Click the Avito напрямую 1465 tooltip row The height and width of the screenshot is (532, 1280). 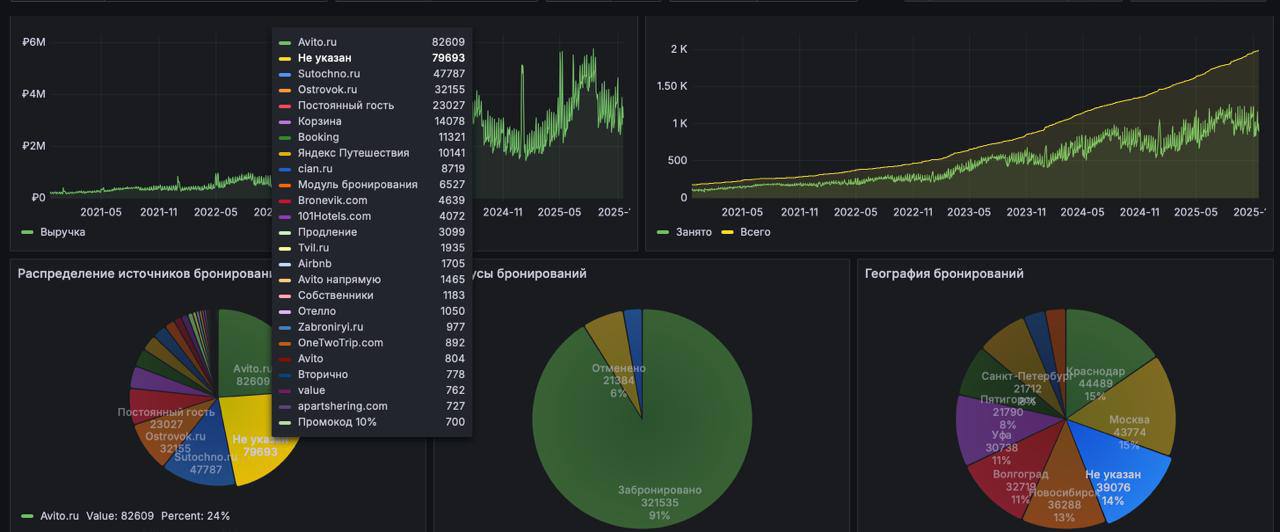tap(372, 280)
